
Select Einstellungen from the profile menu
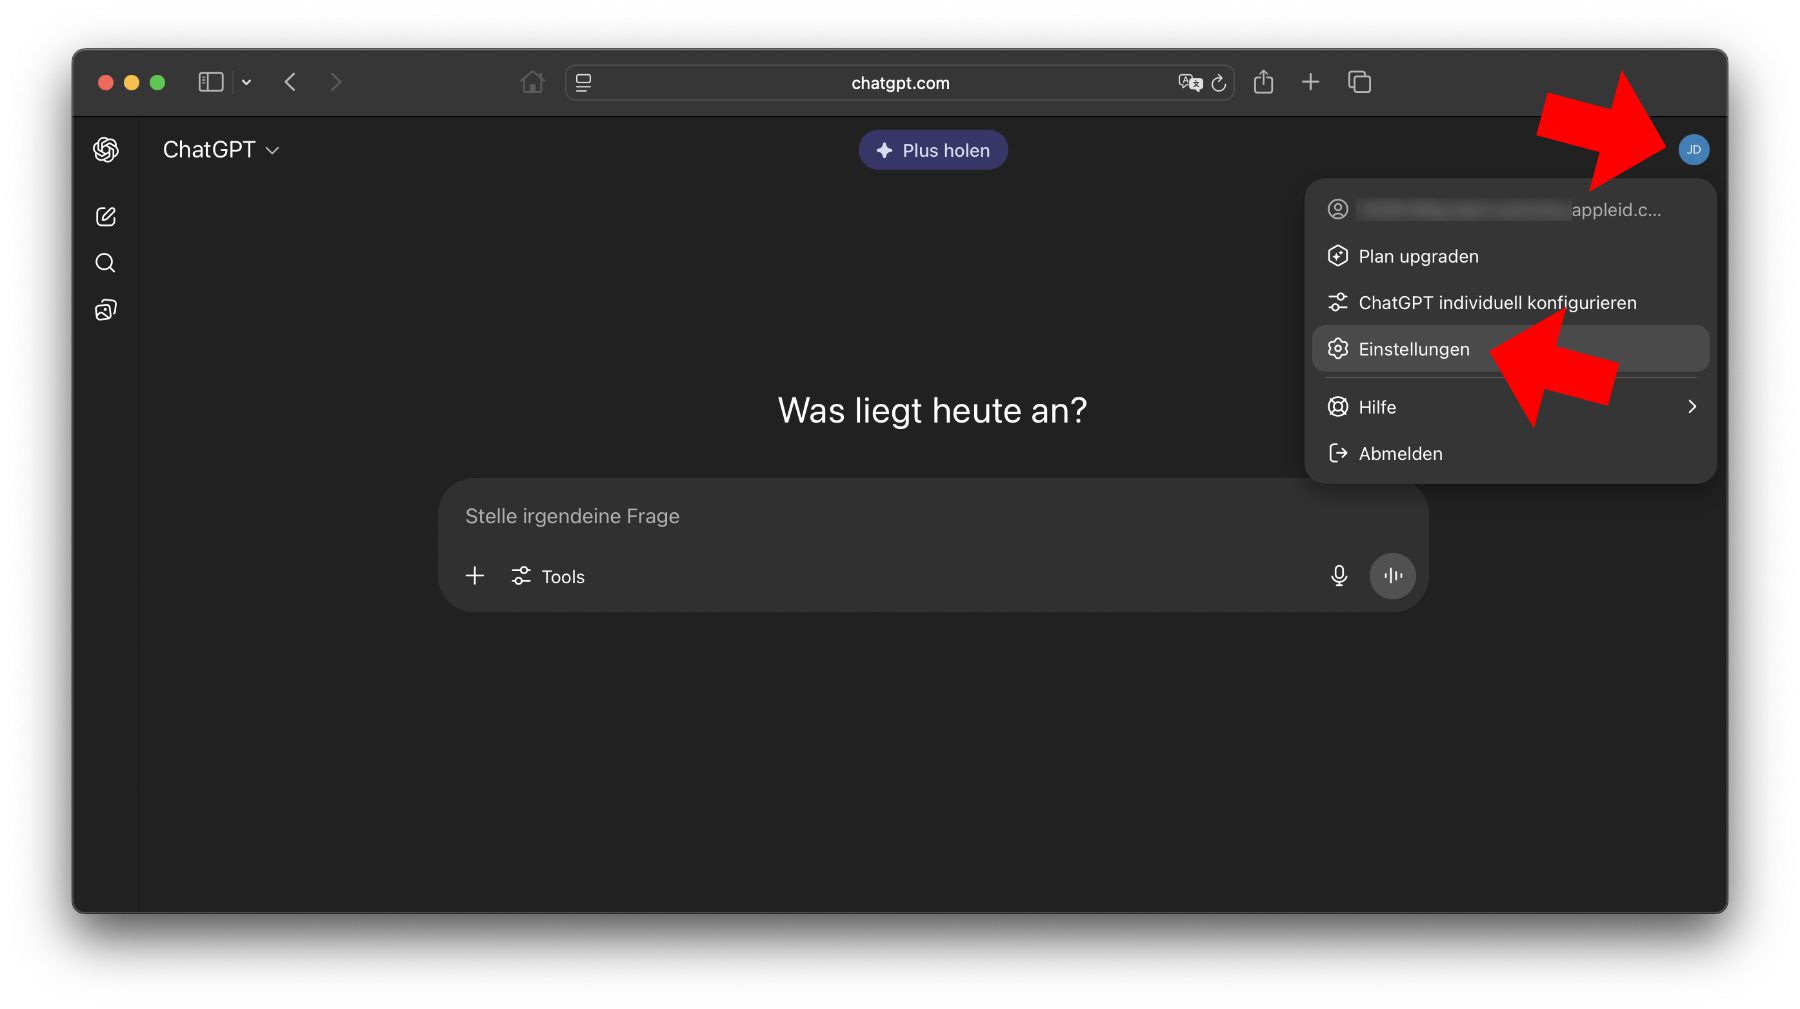coord(1413,349)
